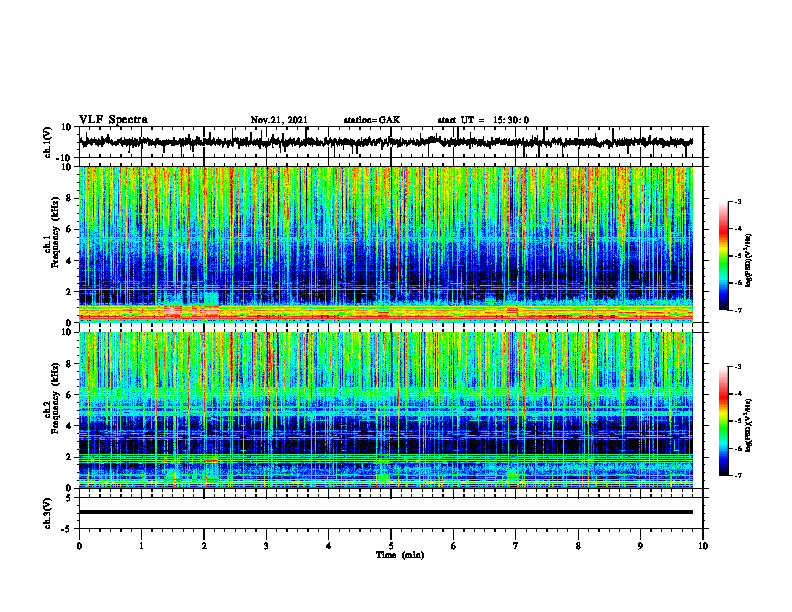Click time axis tick label "5"
This screenshot has height=612, width=792.
(391, 546)
